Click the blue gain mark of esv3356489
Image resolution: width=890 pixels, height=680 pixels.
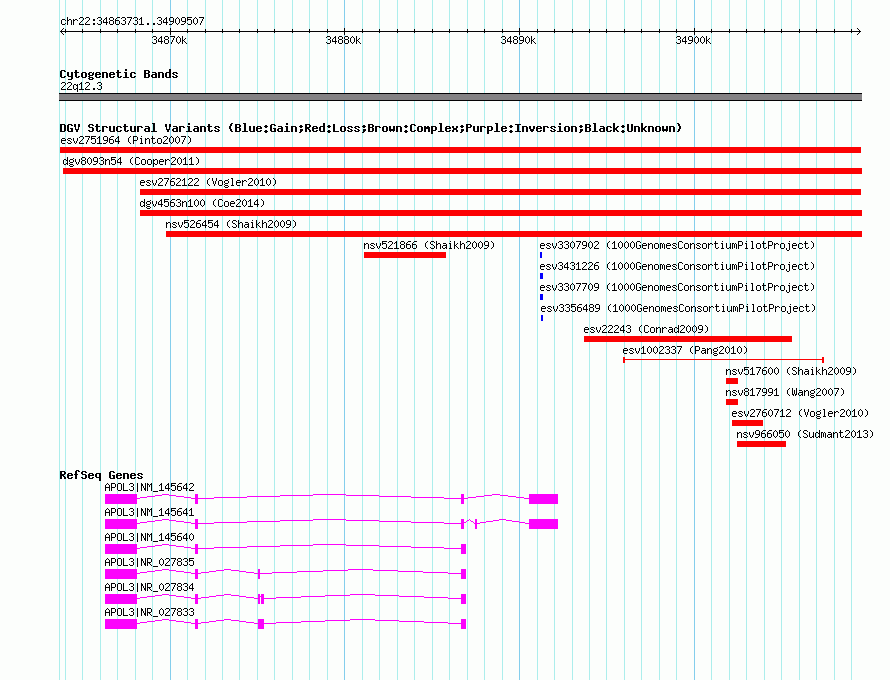coord(542,318)
